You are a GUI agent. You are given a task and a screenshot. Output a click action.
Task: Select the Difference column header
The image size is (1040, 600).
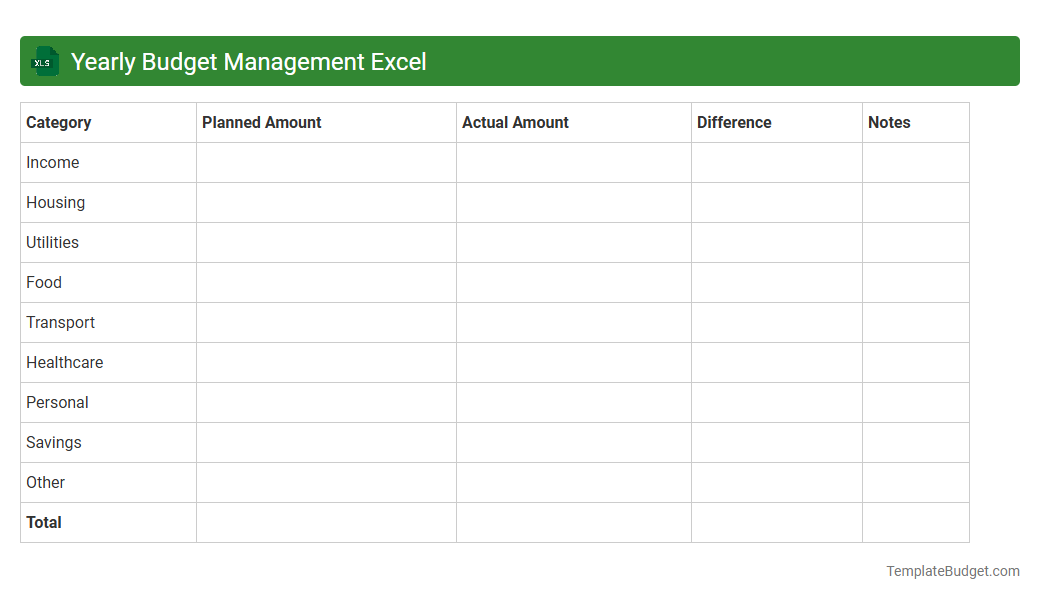coord(734,122)
